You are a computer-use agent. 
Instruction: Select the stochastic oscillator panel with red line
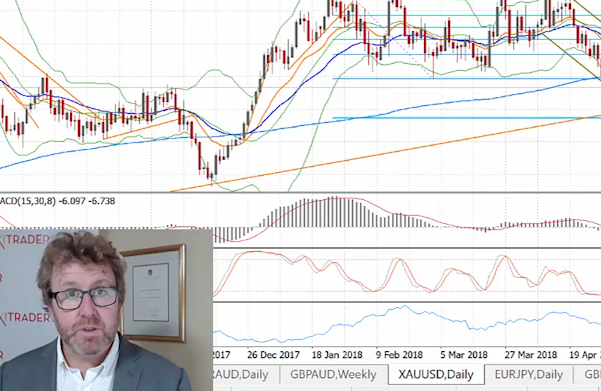pyautogui.click(x=406, y=275)
